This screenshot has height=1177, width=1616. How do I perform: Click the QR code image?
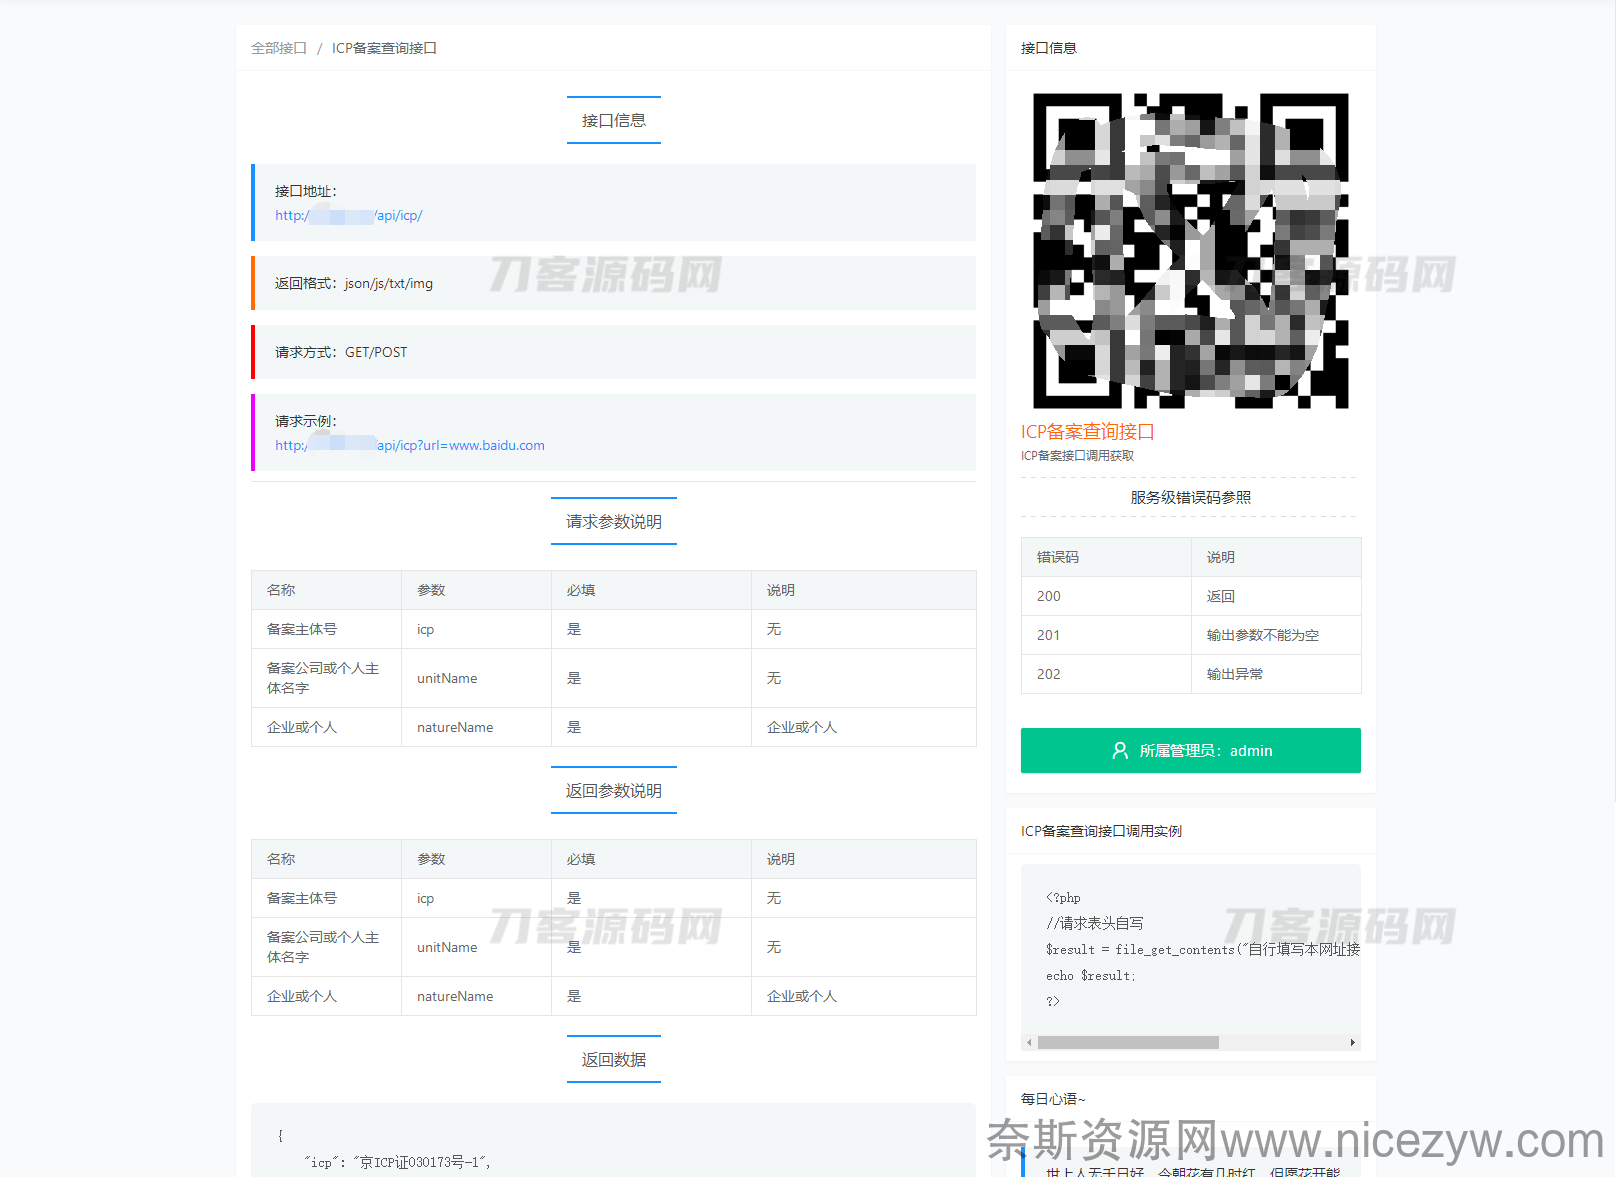[1190, 251]
